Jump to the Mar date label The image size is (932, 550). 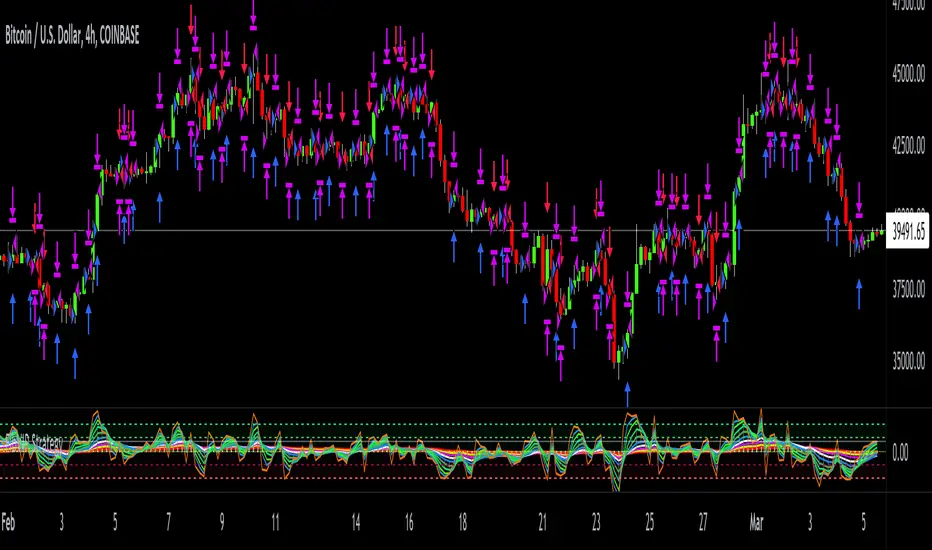(756, 523)
